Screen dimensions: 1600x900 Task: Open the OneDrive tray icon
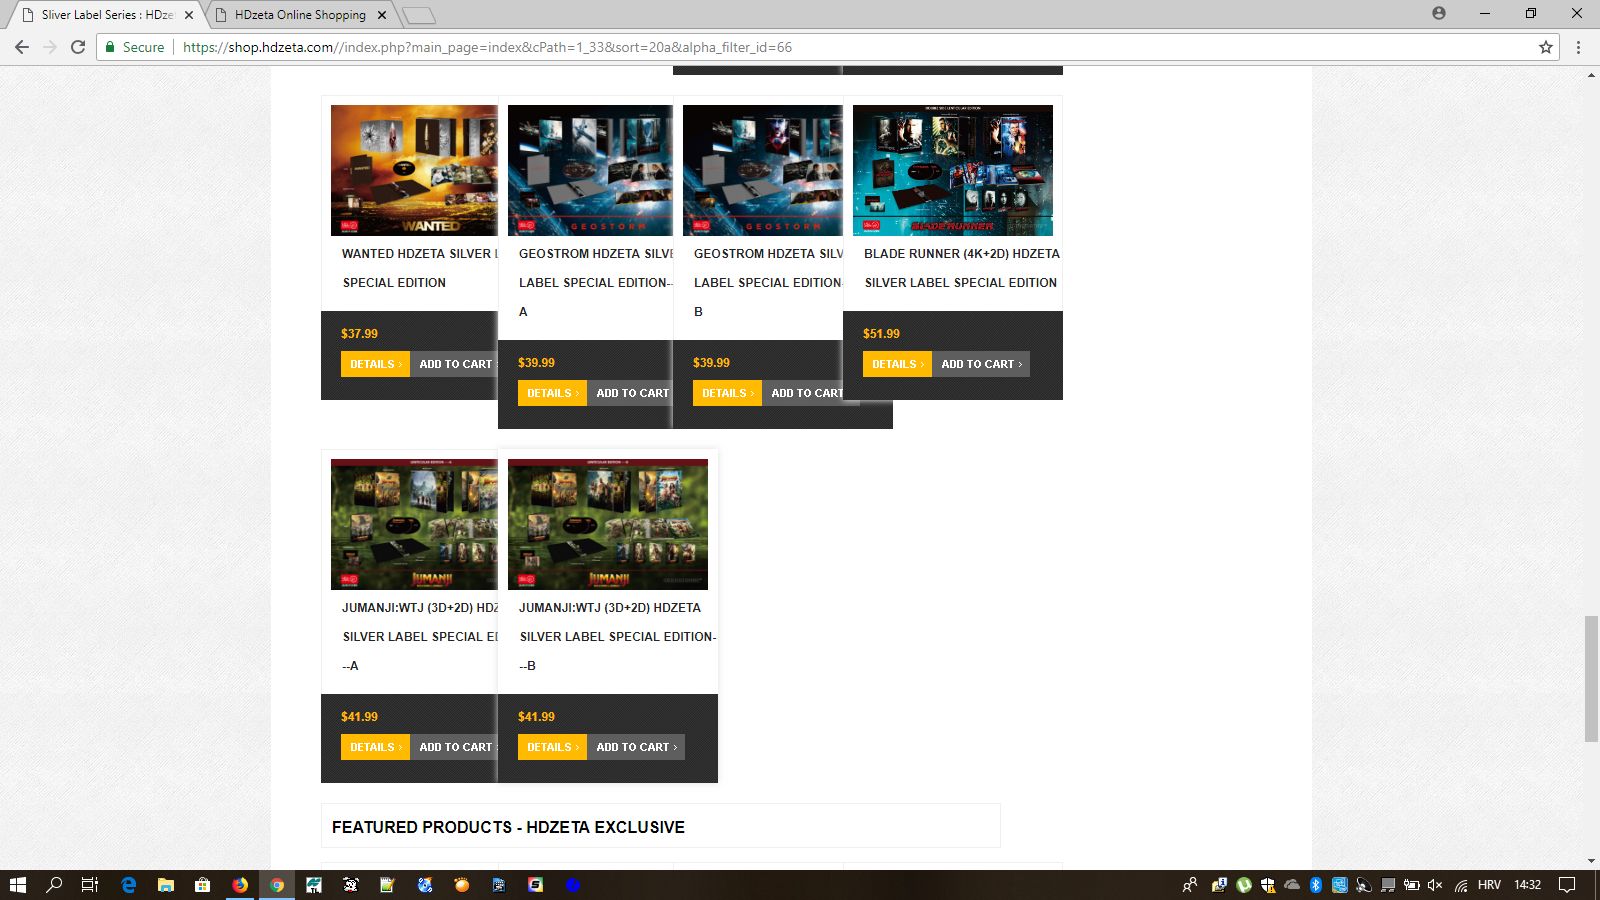click(x=1292, y=885)
